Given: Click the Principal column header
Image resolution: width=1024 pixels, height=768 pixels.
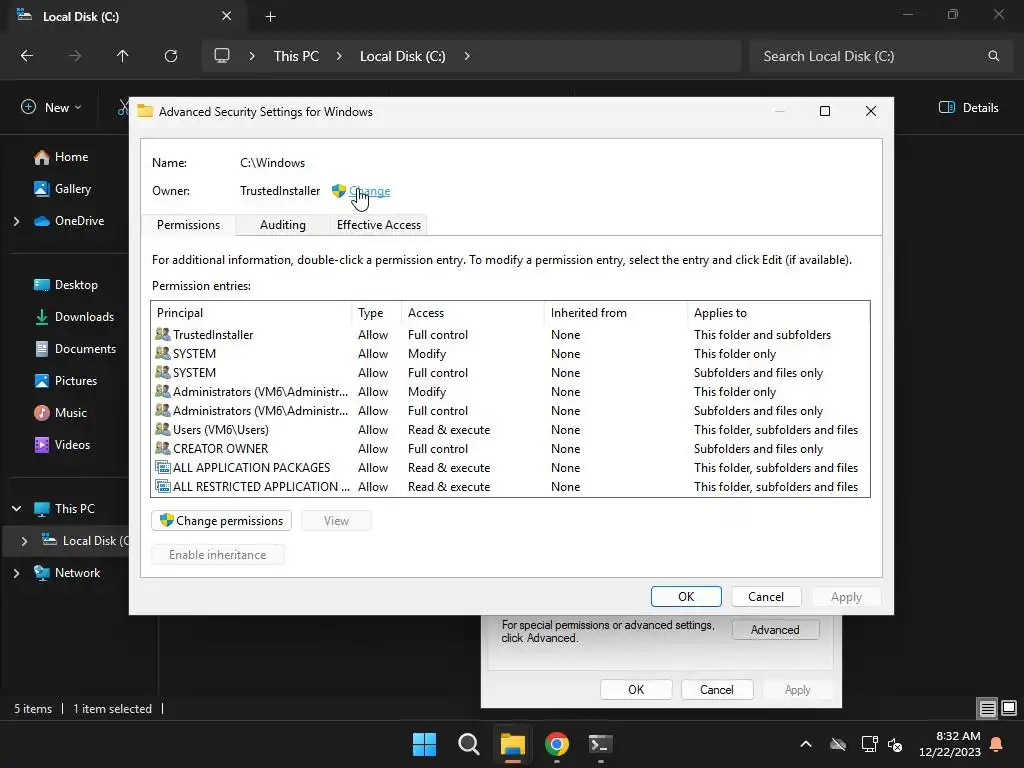Looking at the screenshot, I should pyautogui.click(x=251, y=313).
